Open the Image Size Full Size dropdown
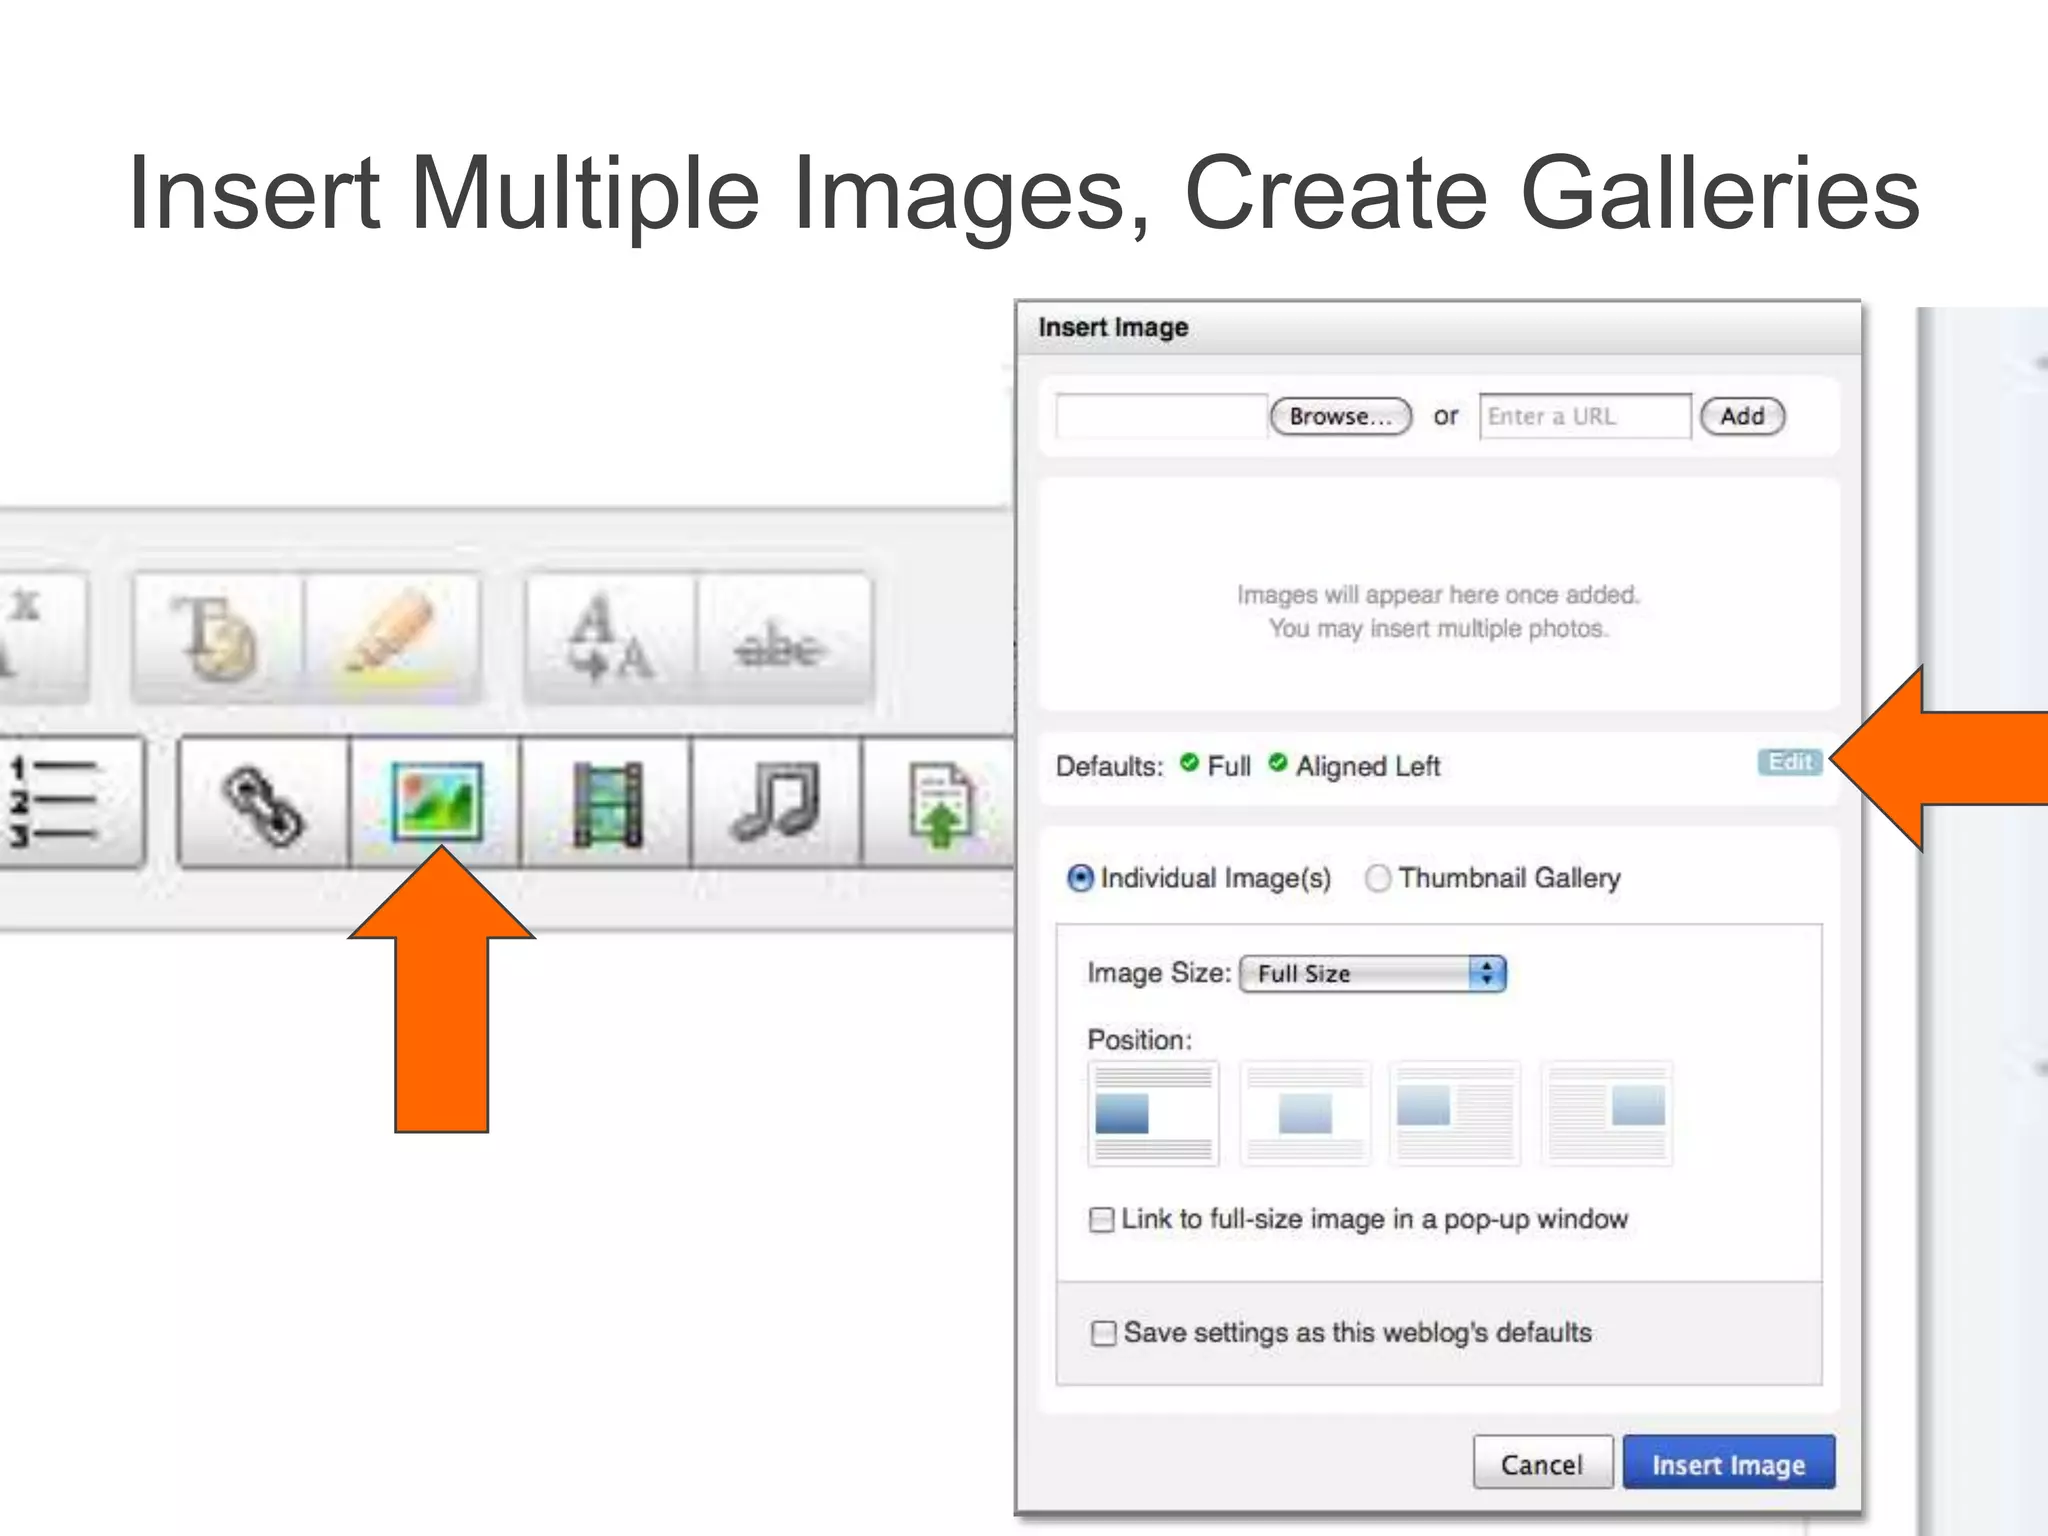 tap(1373, 974)
